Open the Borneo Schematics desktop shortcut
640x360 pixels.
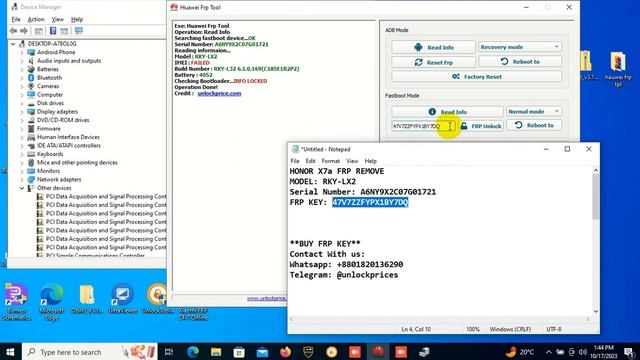tap(16, 302)
